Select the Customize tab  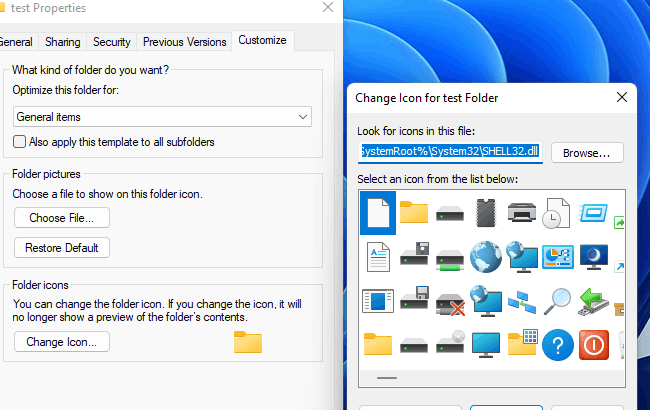pyautogui.click(x=262, y=40)
